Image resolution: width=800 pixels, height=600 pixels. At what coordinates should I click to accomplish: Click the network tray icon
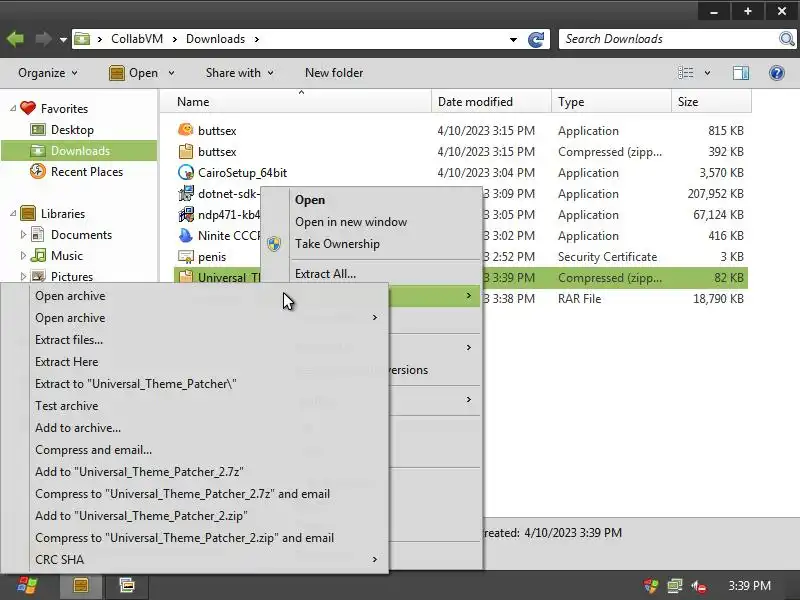675,586
